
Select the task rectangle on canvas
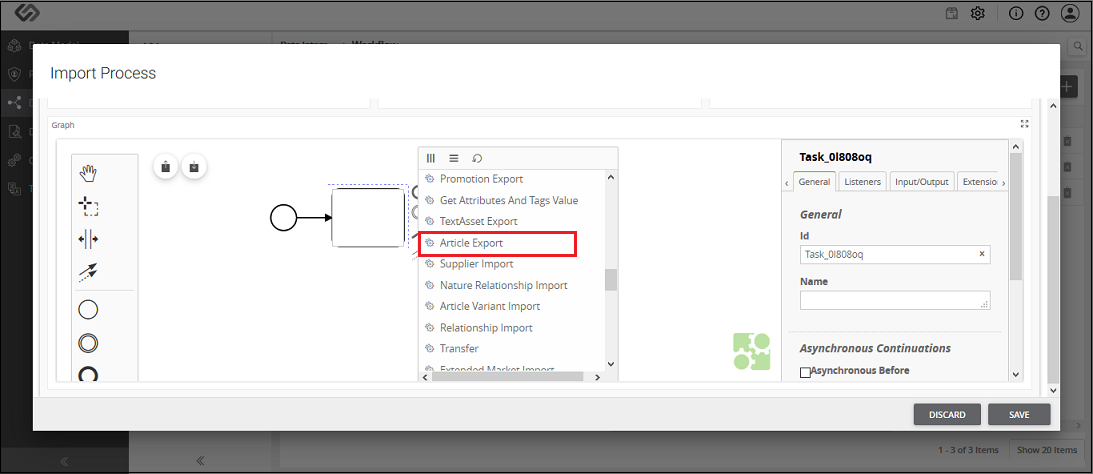click(368, 217)
